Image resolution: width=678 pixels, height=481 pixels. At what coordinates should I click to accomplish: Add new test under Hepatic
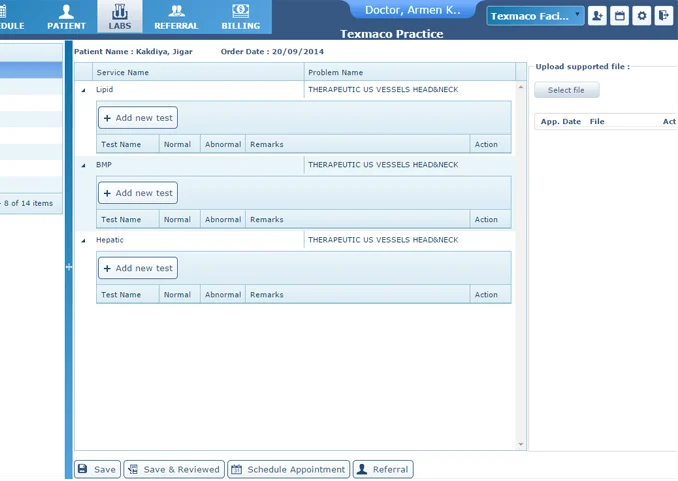138,268
